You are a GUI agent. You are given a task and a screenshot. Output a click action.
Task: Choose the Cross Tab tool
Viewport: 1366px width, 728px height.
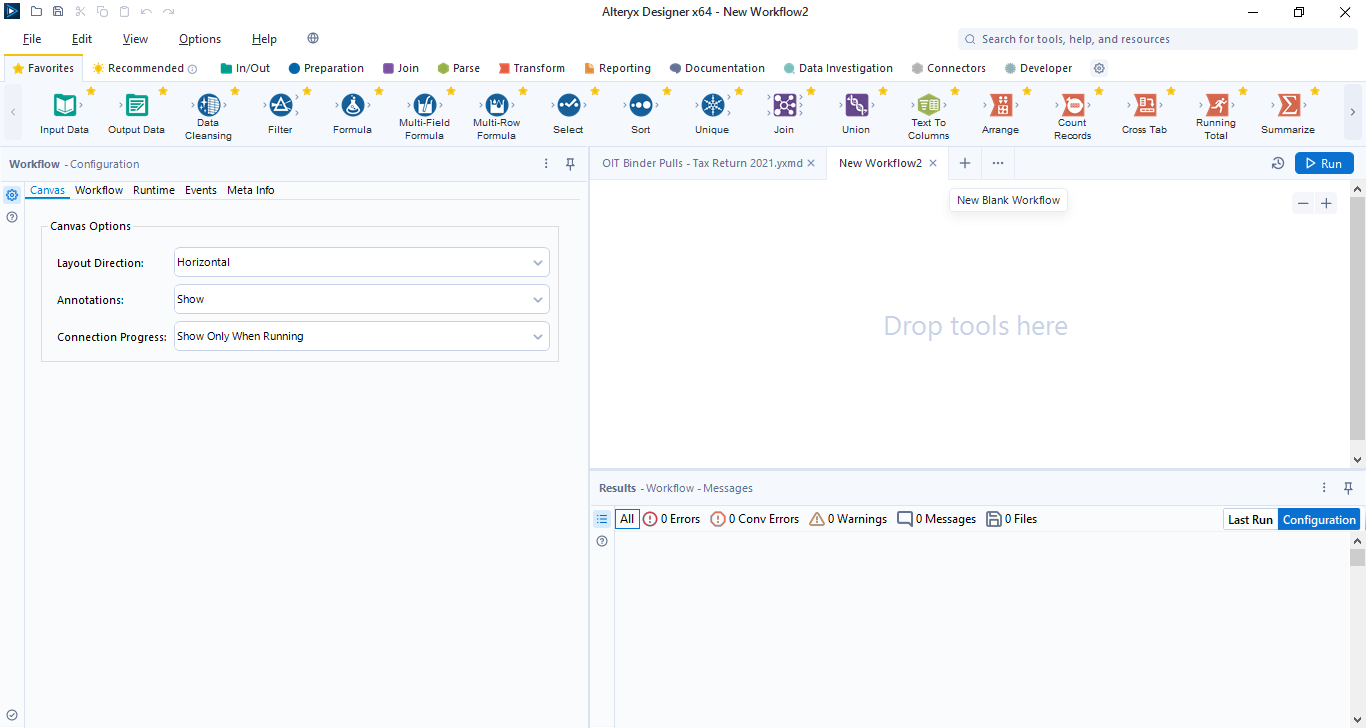(x=1144, y=113)
